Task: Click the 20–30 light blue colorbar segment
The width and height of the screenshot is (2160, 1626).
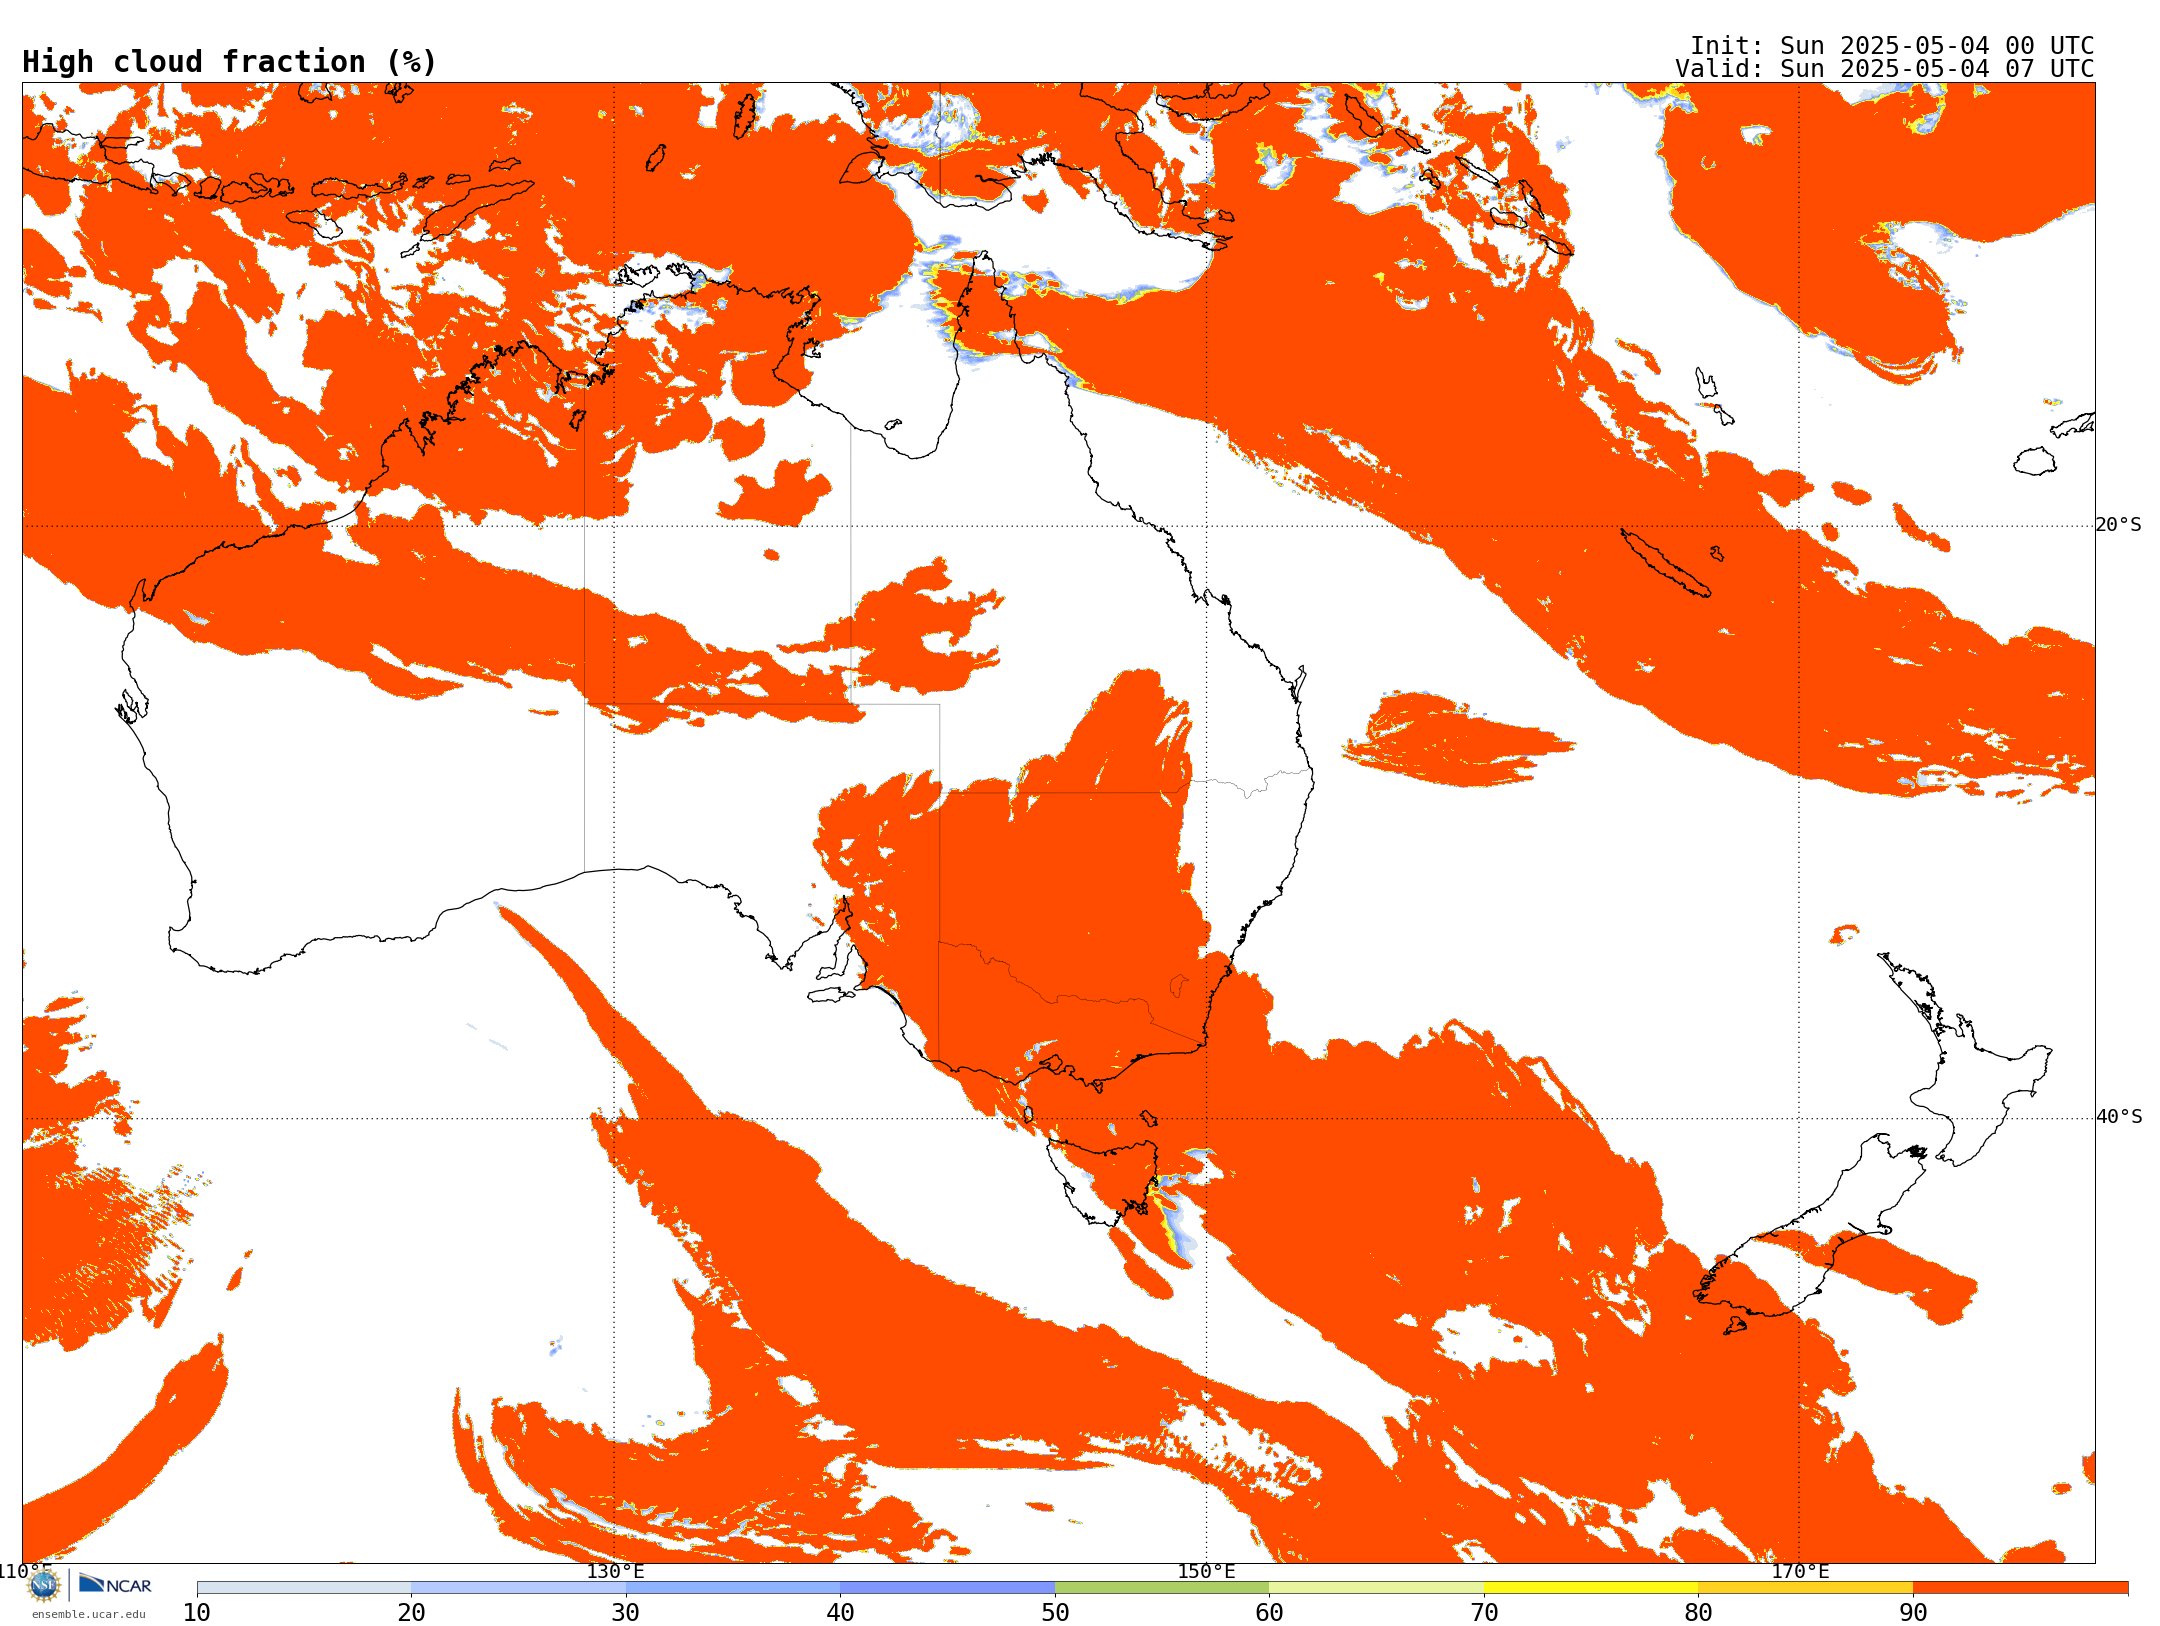Action: pos(518,1588)
